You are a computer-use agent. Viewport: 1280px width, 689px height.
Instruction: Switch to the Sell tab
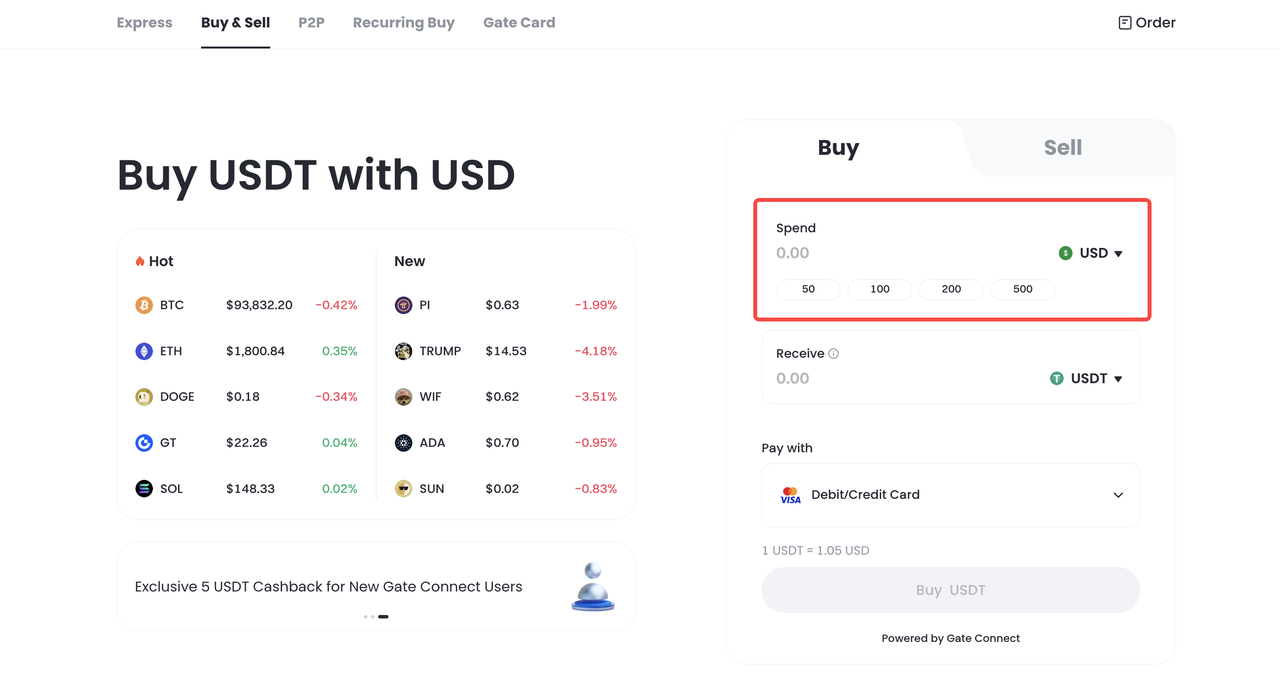[1062, 148]
